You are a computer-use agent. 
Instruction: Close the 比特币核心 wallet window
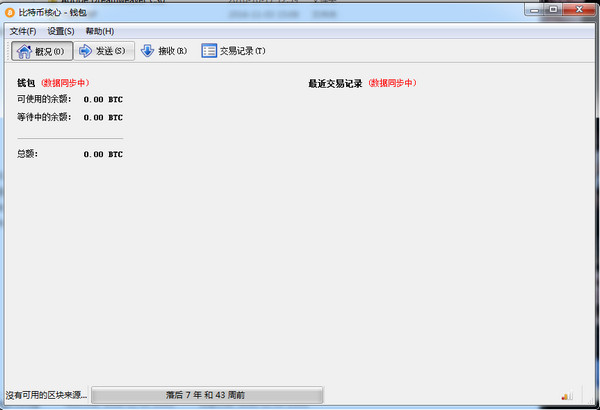(579, 10)
